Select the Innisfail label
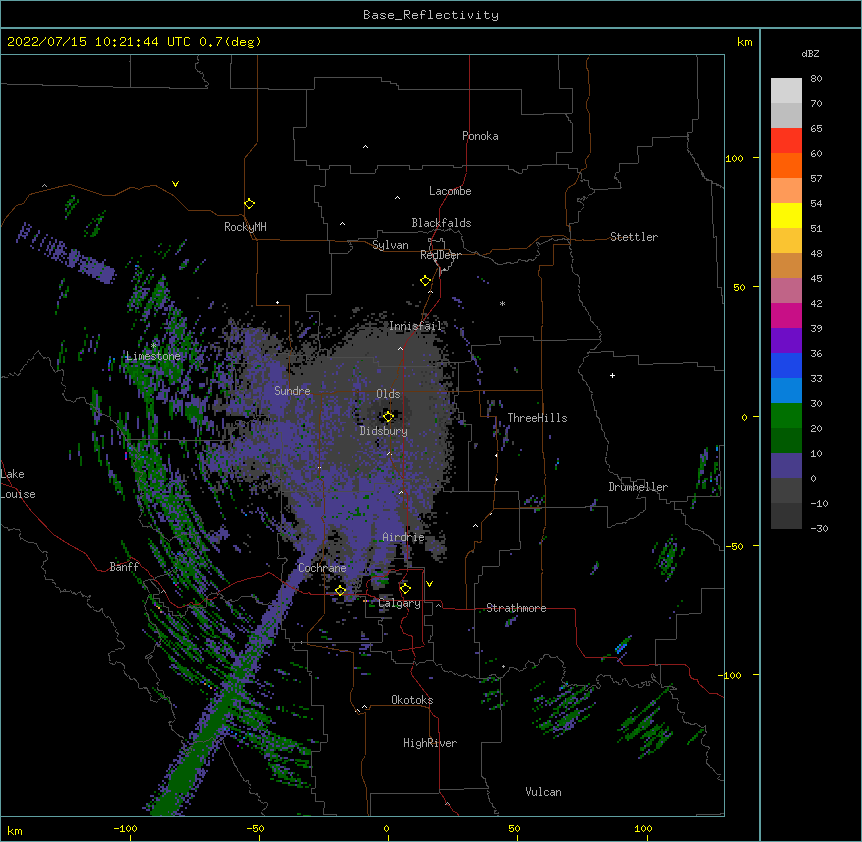The width and height of the screenshot is (862, 842). click(x=416, y=326)
